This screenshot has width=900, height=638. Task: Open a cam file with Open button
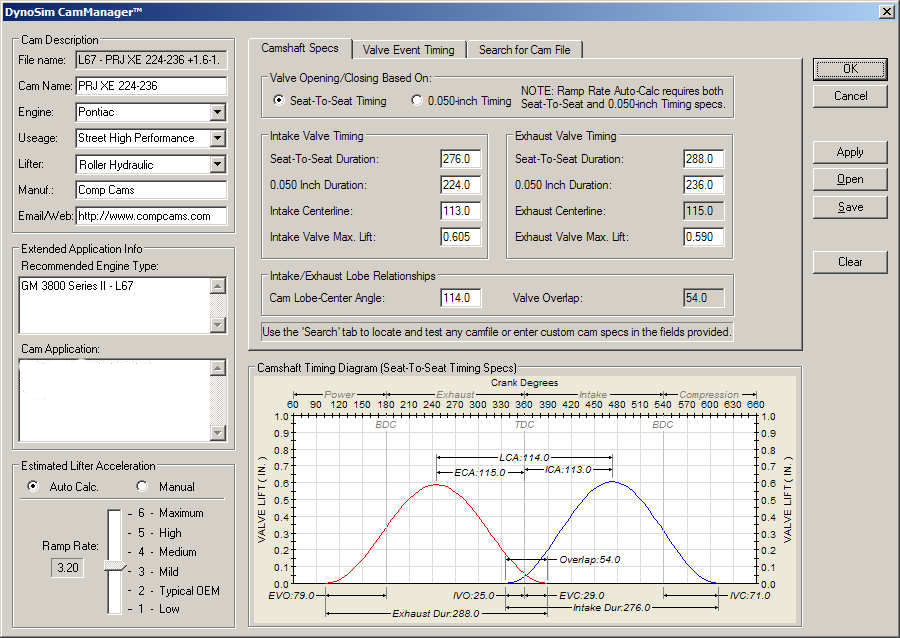tap(850, 179)
